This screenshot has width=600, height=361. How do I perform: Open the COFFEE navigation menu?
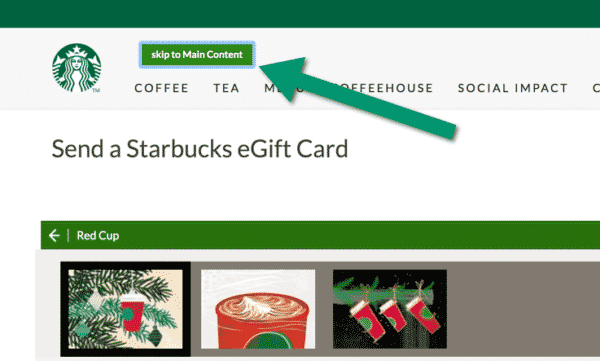click(161, 88)
